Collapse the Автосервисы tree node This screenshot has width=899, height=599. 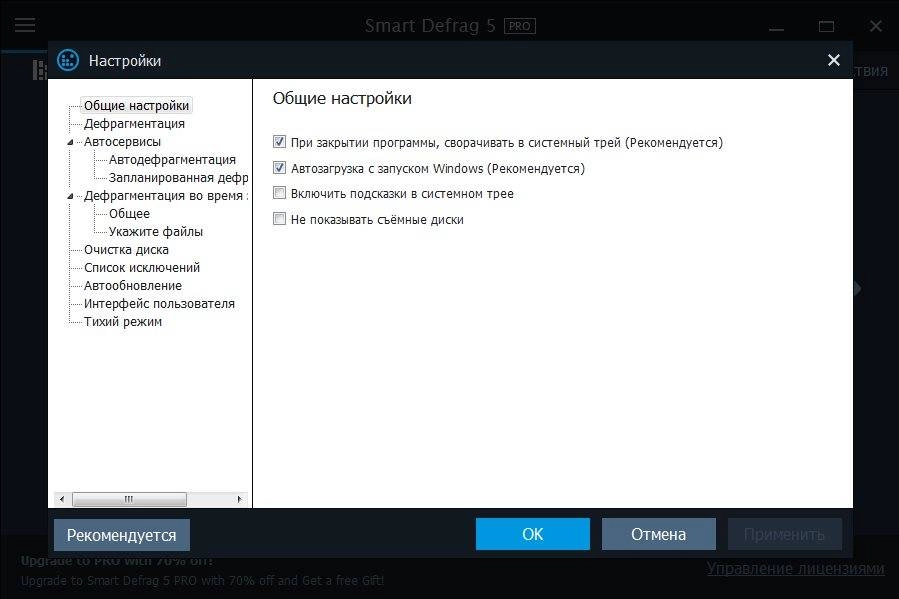(70, 142)
